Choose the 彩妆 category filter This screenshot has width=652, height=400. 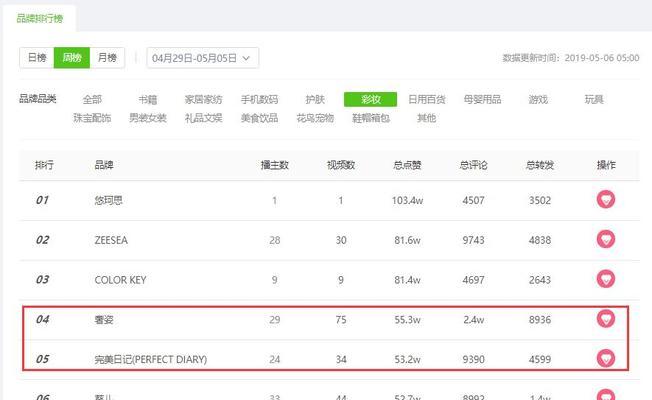tap(370, 99)
